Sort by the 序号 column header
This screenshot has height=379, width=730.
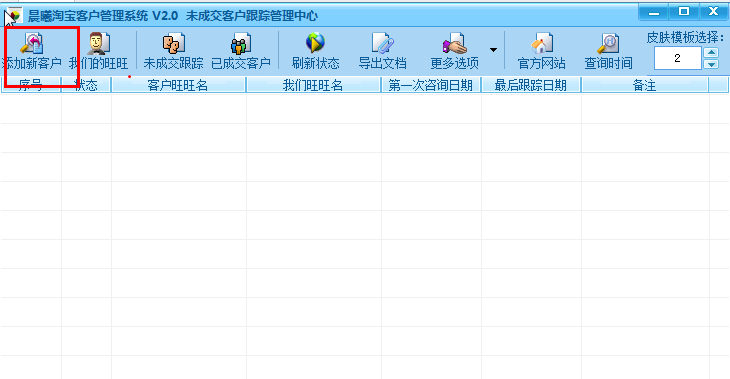(x=31, y=85)
